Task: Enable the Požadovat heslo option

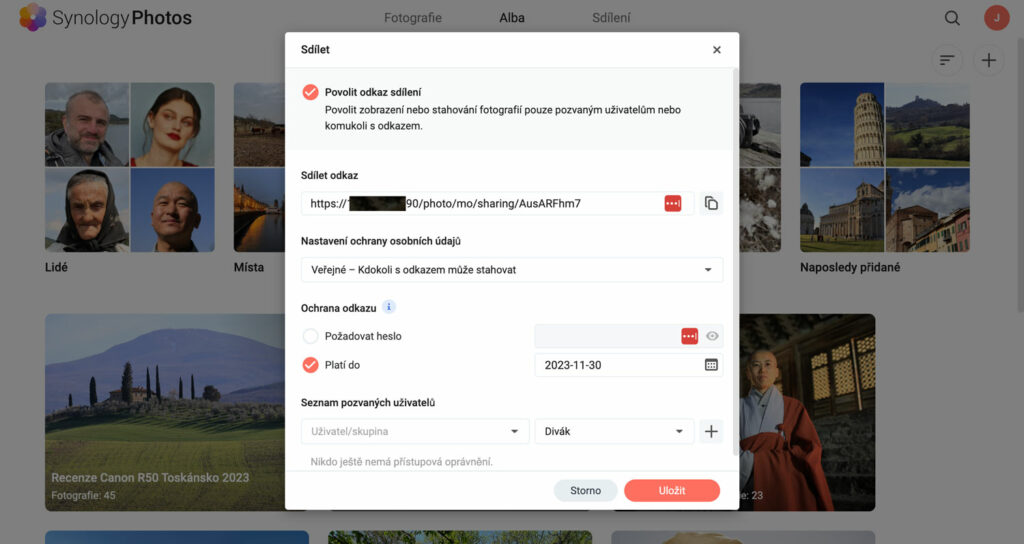Action: point(310,336)
